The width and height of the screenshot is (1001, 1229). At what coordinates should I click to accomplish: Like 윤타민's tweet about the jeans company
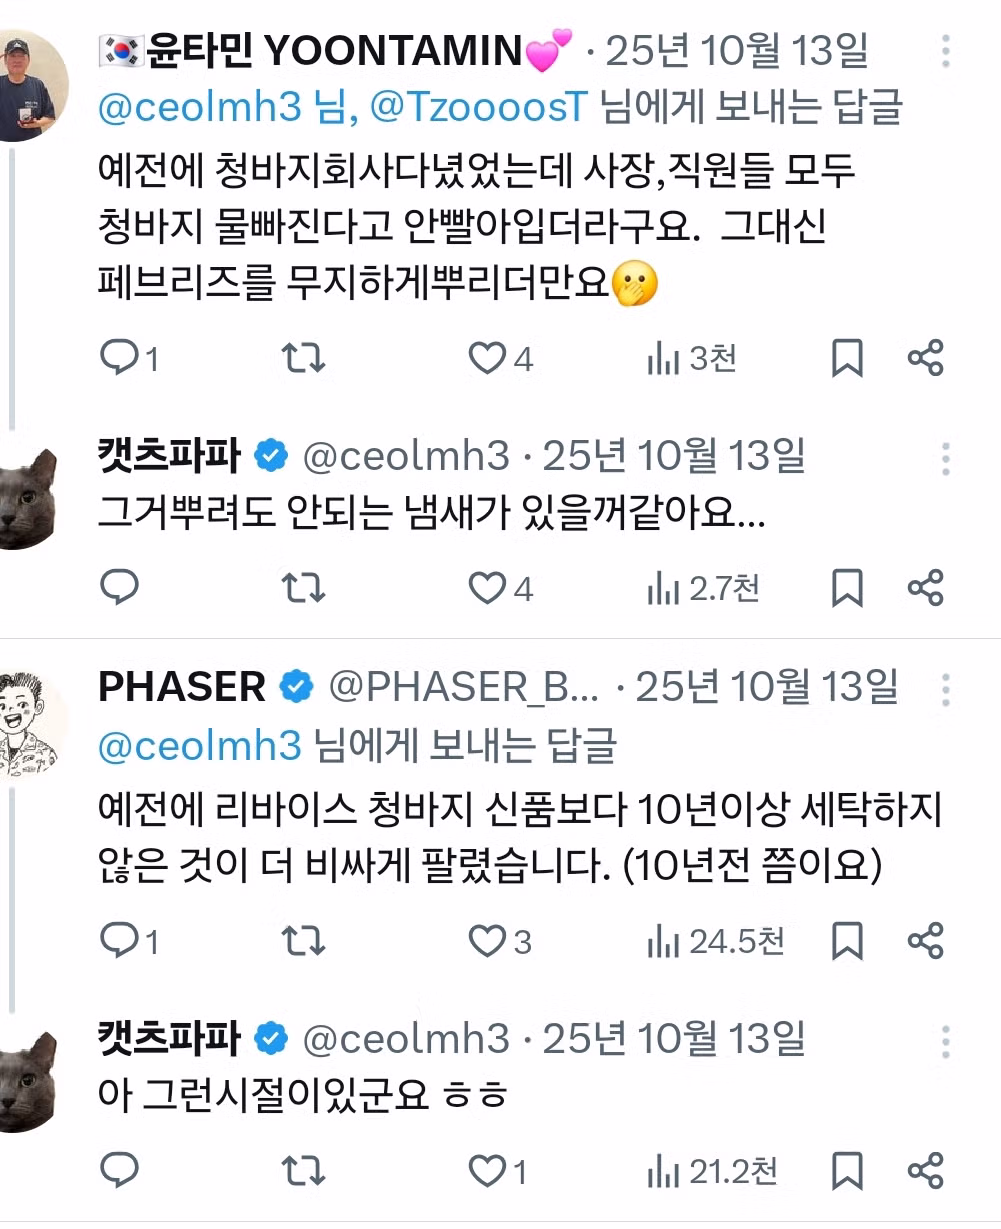pos(490,358)
